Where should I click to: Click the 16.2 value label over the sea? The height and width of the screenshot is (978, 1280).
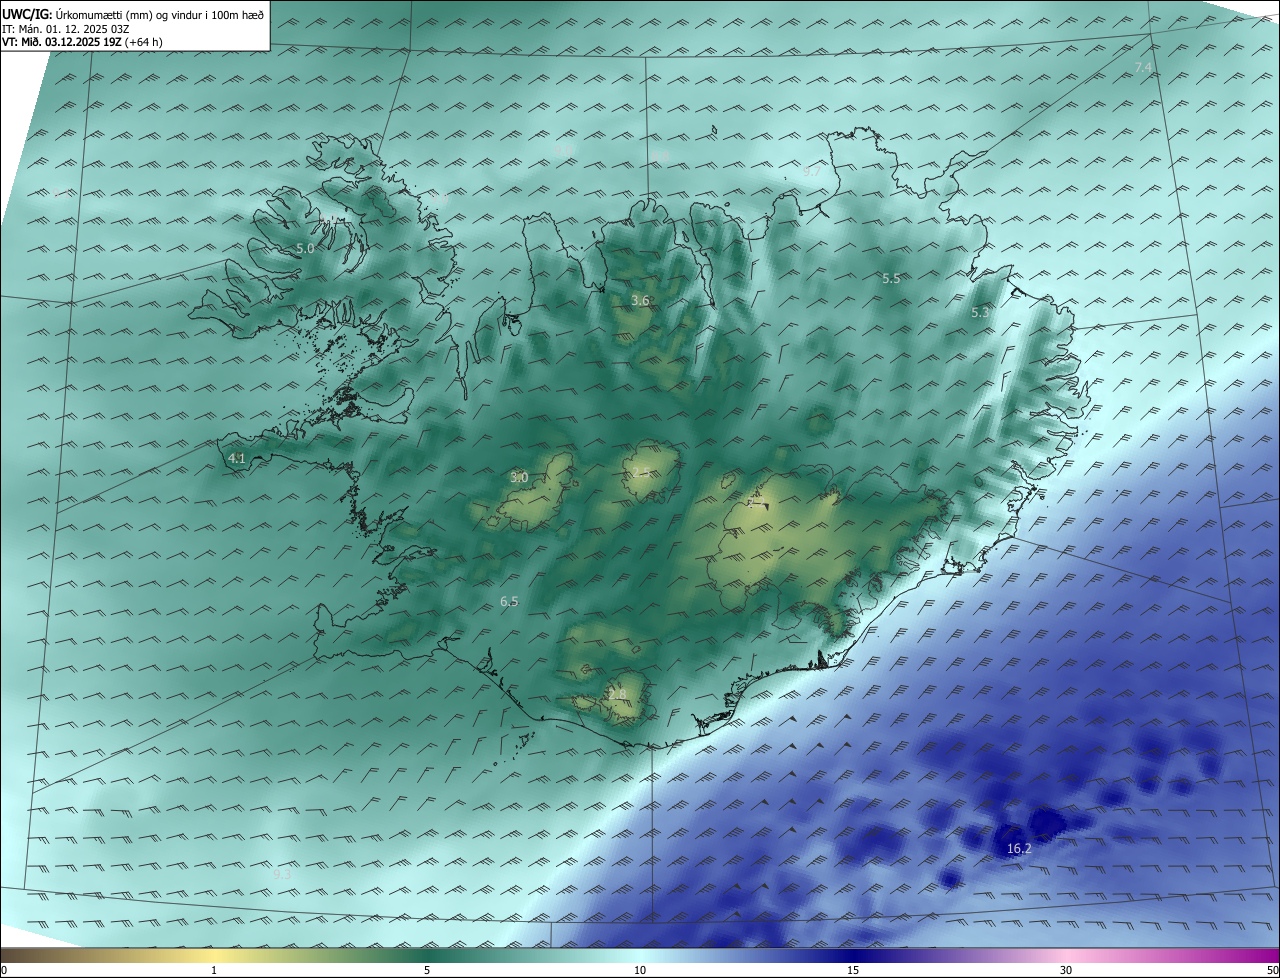[1019, 849]
